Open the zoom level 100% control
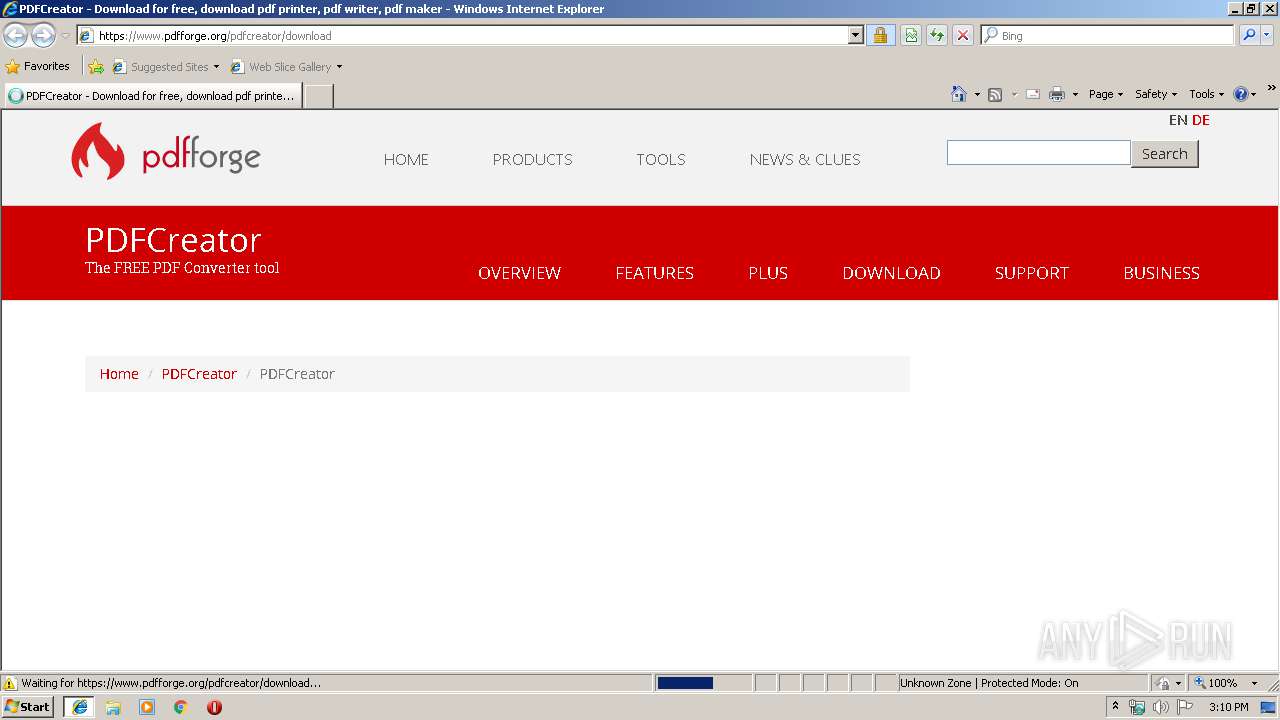Viewport: 1280px width, 720px height. pos(1217,683)
